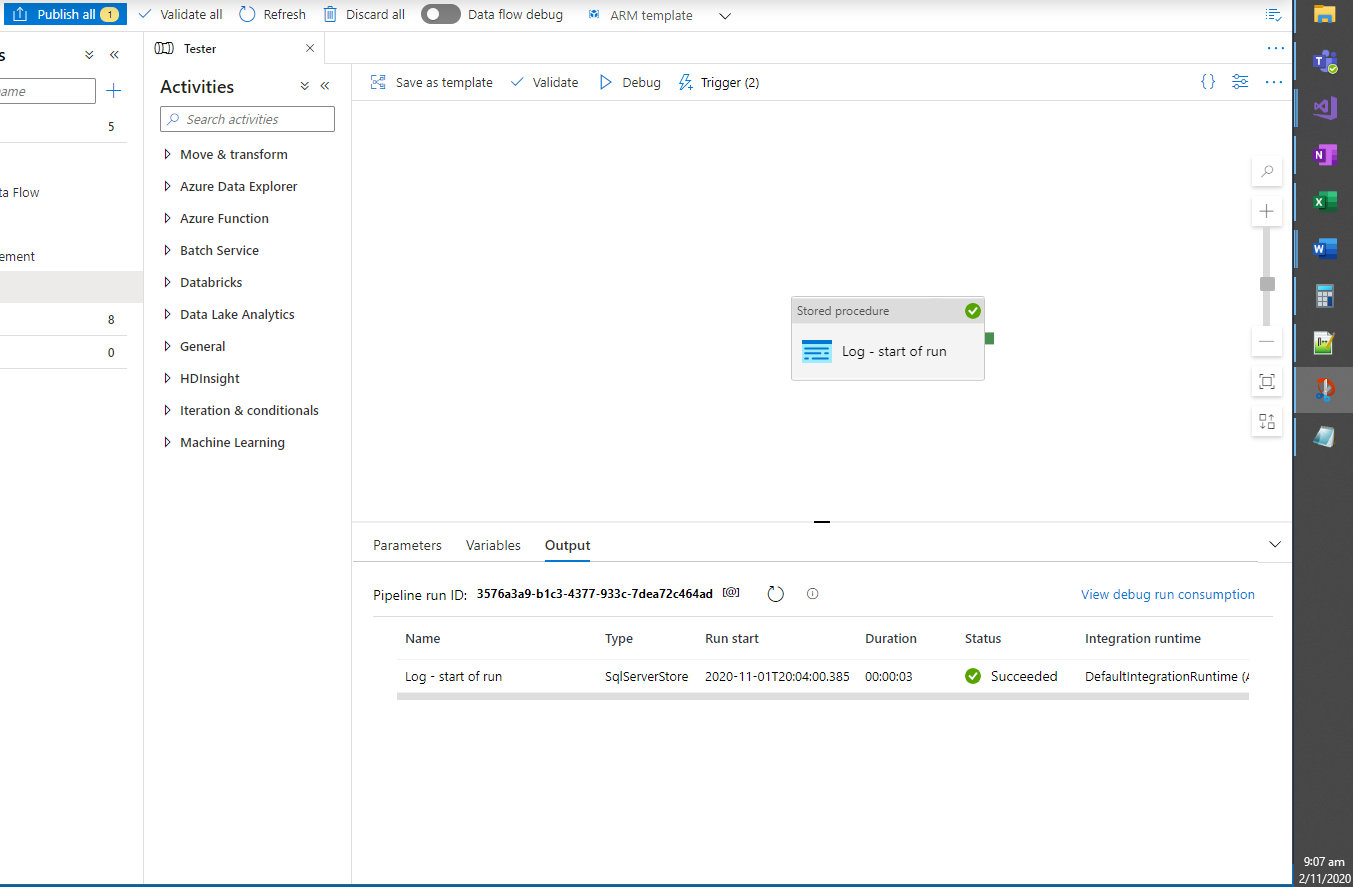Click the Log - start of run output row
Viewport: 1353px width, 887px height.
tap(823, 677)
